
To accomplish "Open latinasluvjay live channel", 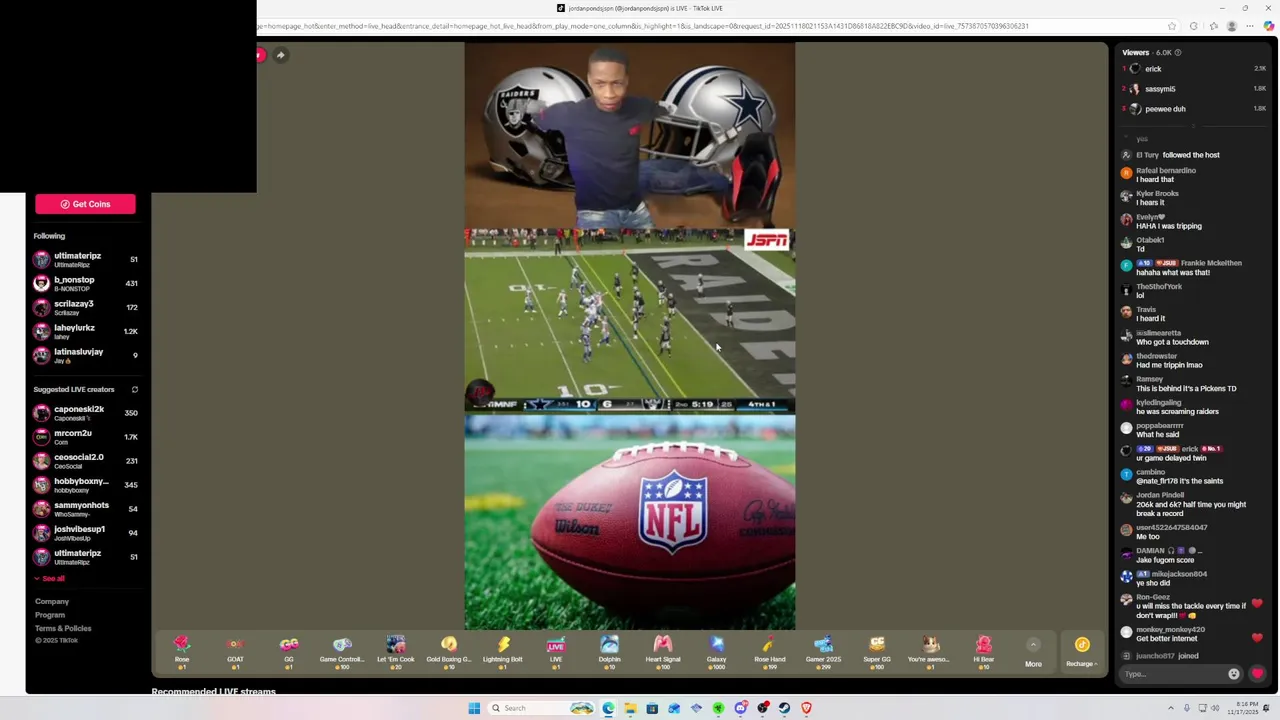I will 85,356.
